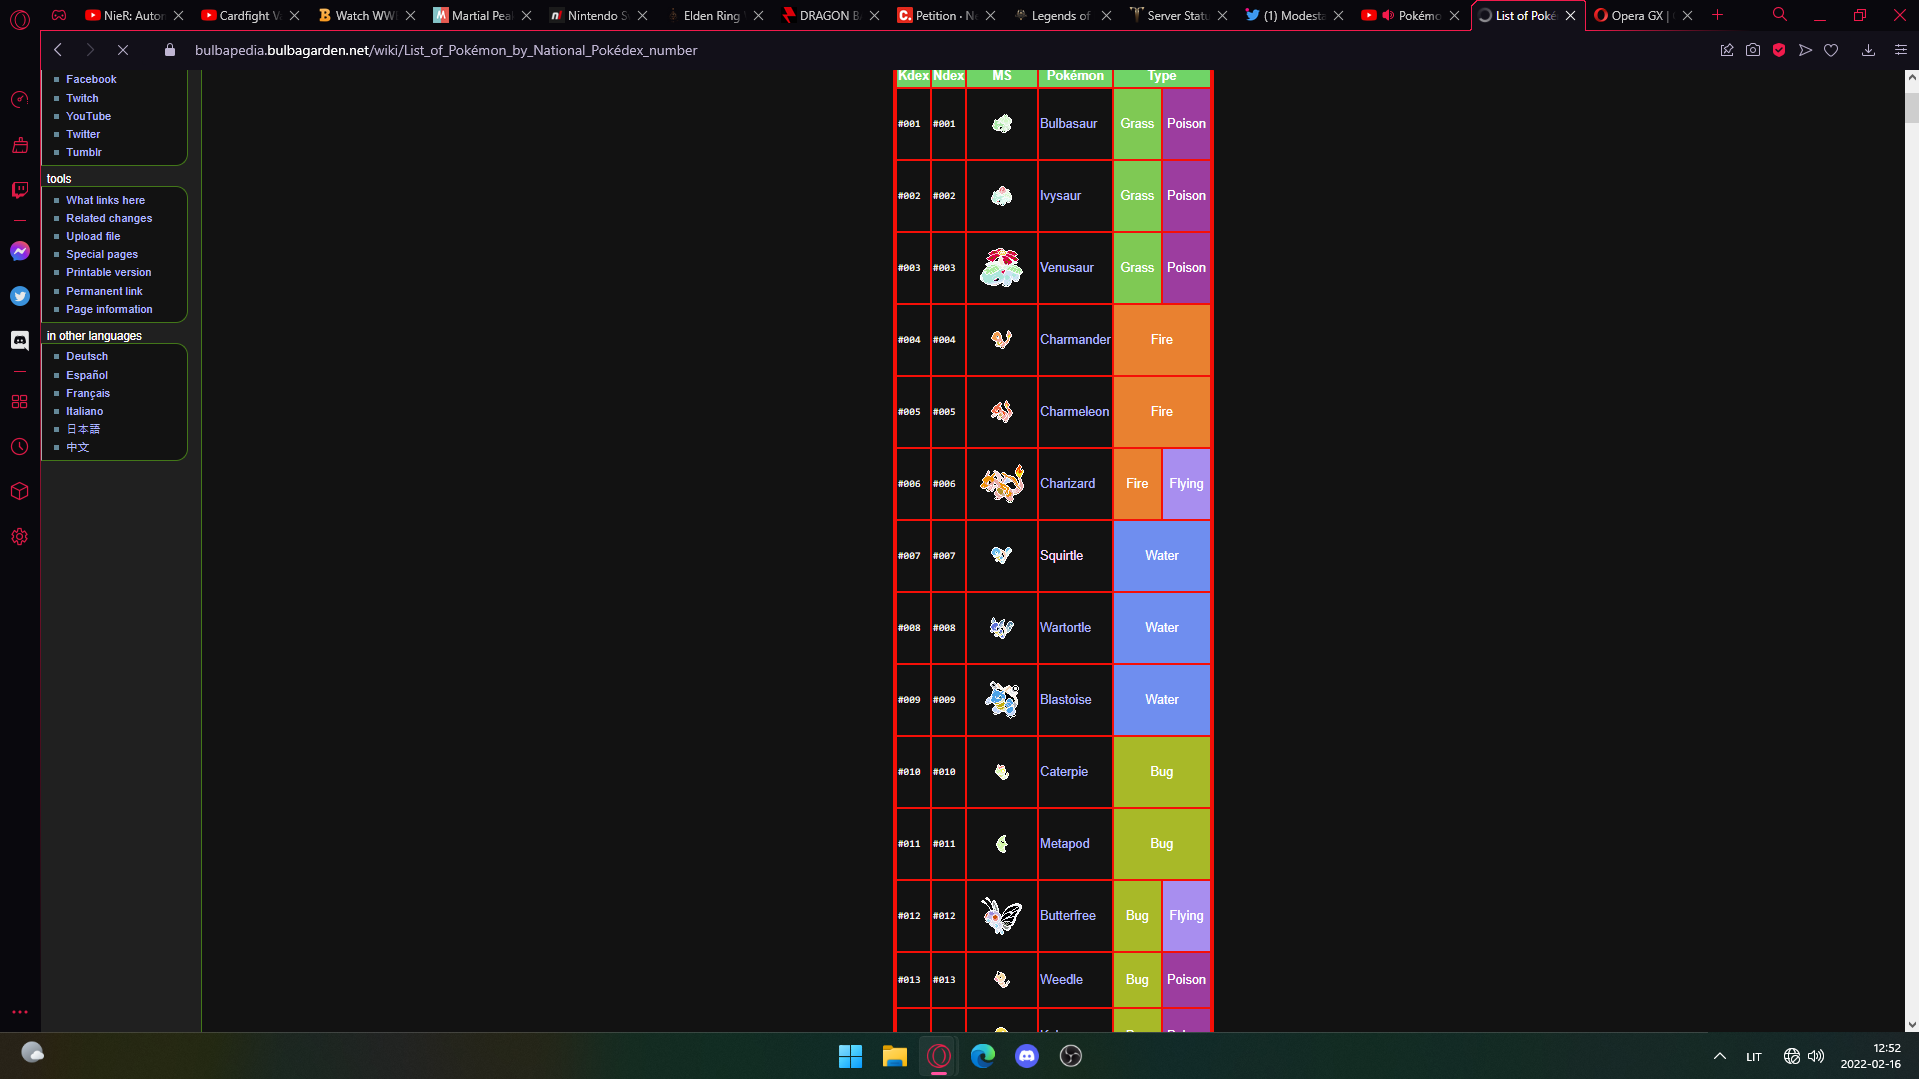Open 'What links here' tool link
The image size is (1919, 1079).
pos(105,200)
